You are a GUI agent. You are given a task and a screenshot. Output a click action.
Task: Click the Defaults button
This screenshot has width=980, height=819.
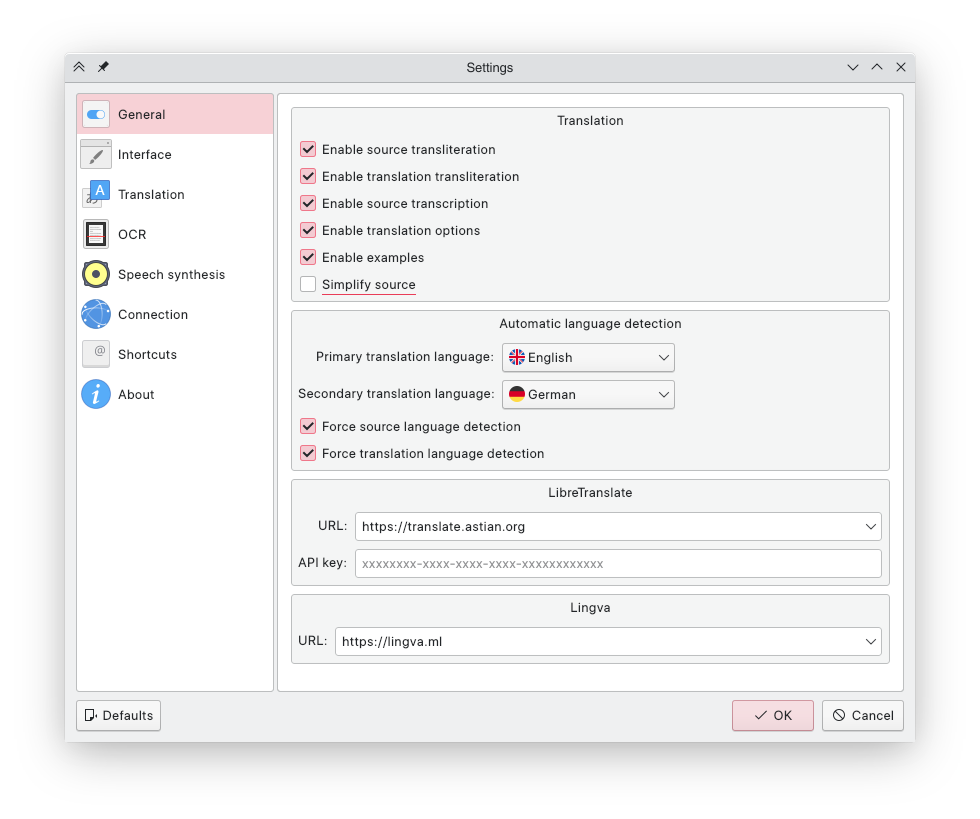tap(118, 715)
